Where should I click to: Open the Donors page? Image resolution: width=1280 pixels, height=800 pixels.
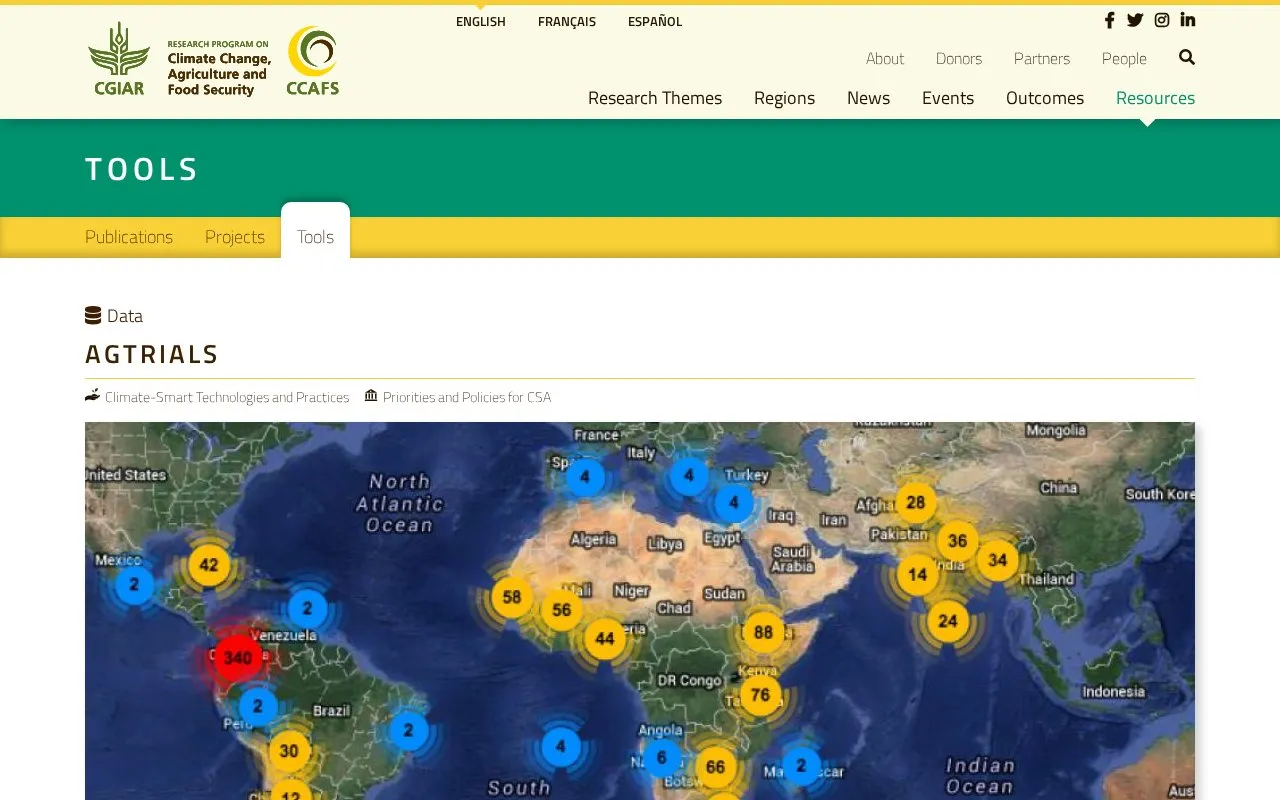click(959, 59)
